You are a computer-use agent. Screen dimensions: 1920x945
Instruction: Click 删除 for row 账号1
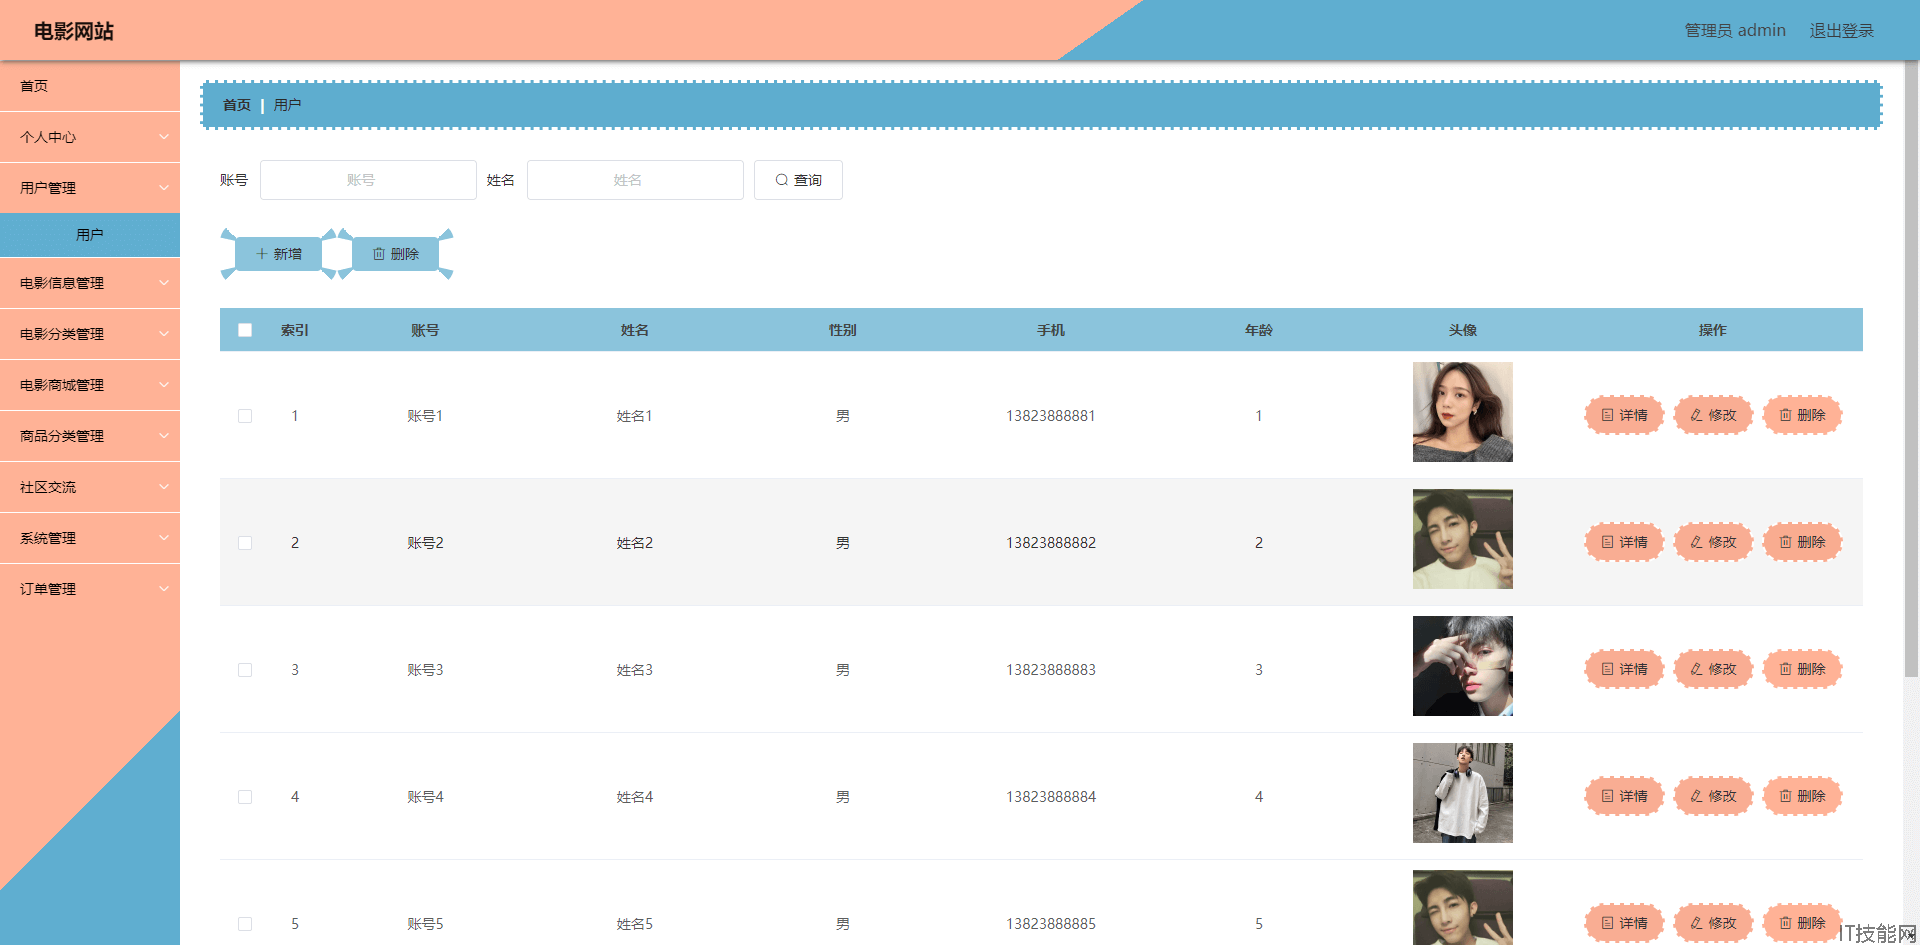[1802, 415]
